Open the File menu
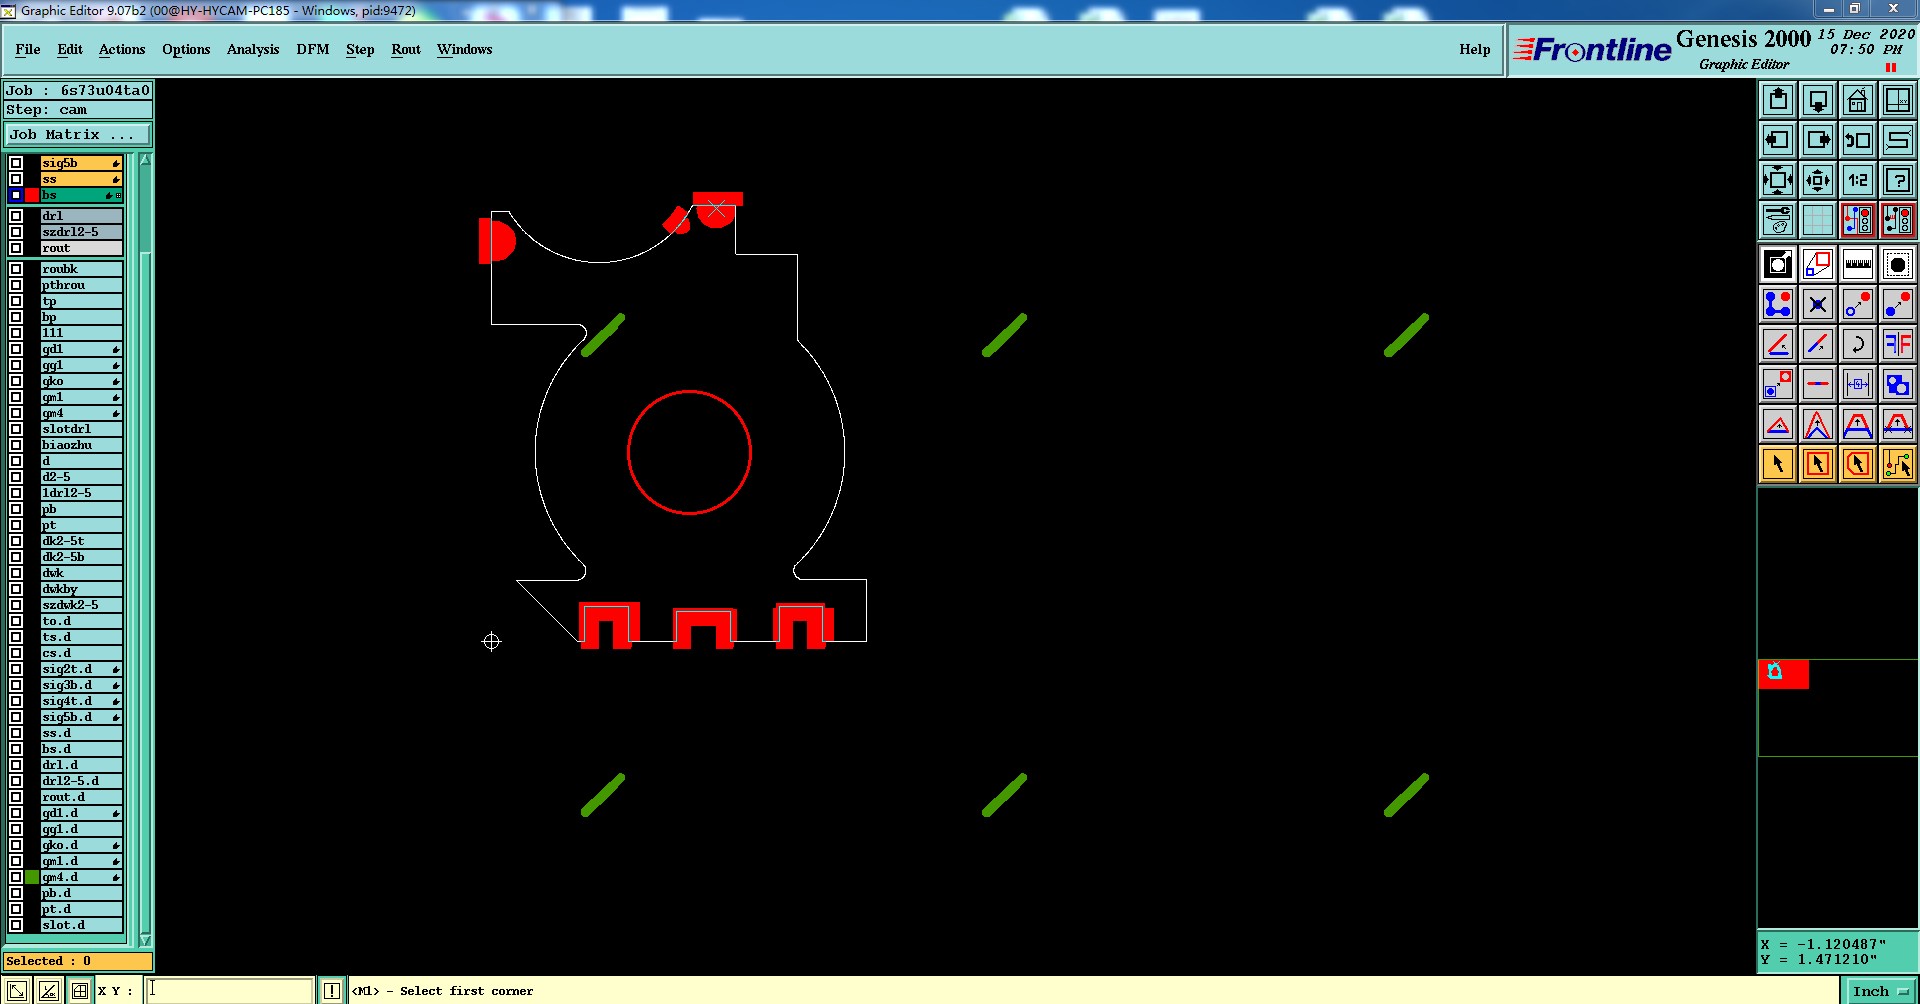 click(28, 49)
